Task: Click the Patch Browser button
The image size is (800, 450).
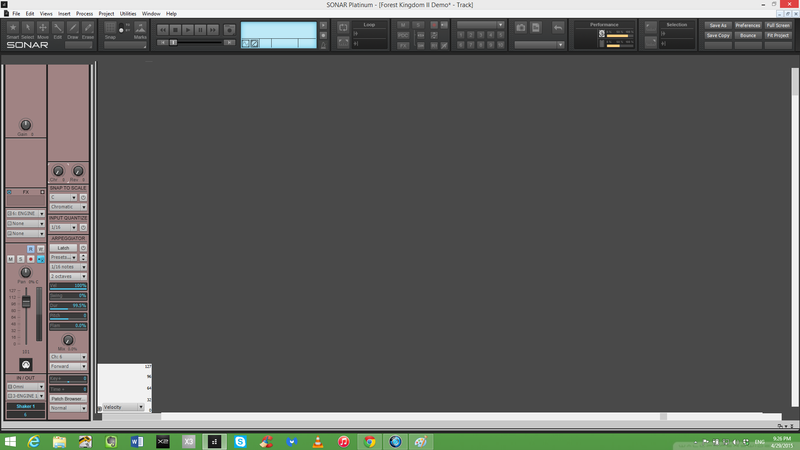Action: [x=66, y=398]
